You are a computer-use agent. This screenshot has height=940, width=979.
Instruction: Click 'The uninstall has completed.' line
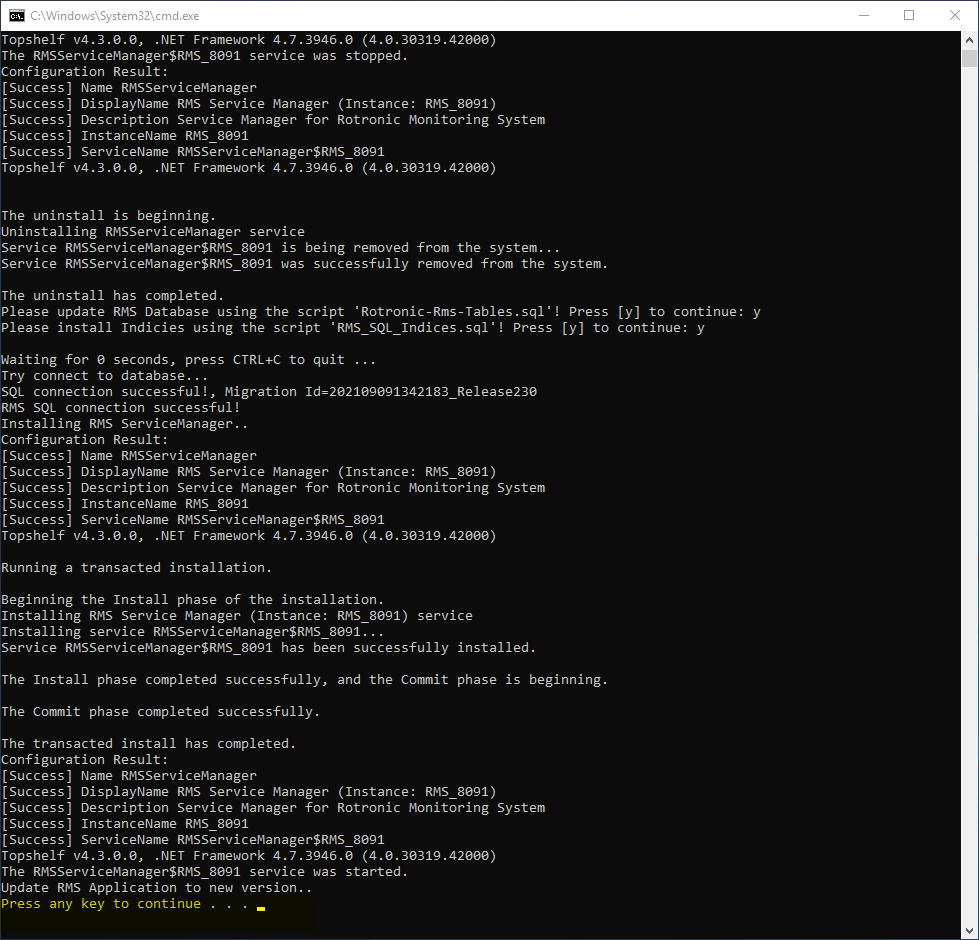tap(112, 296)
